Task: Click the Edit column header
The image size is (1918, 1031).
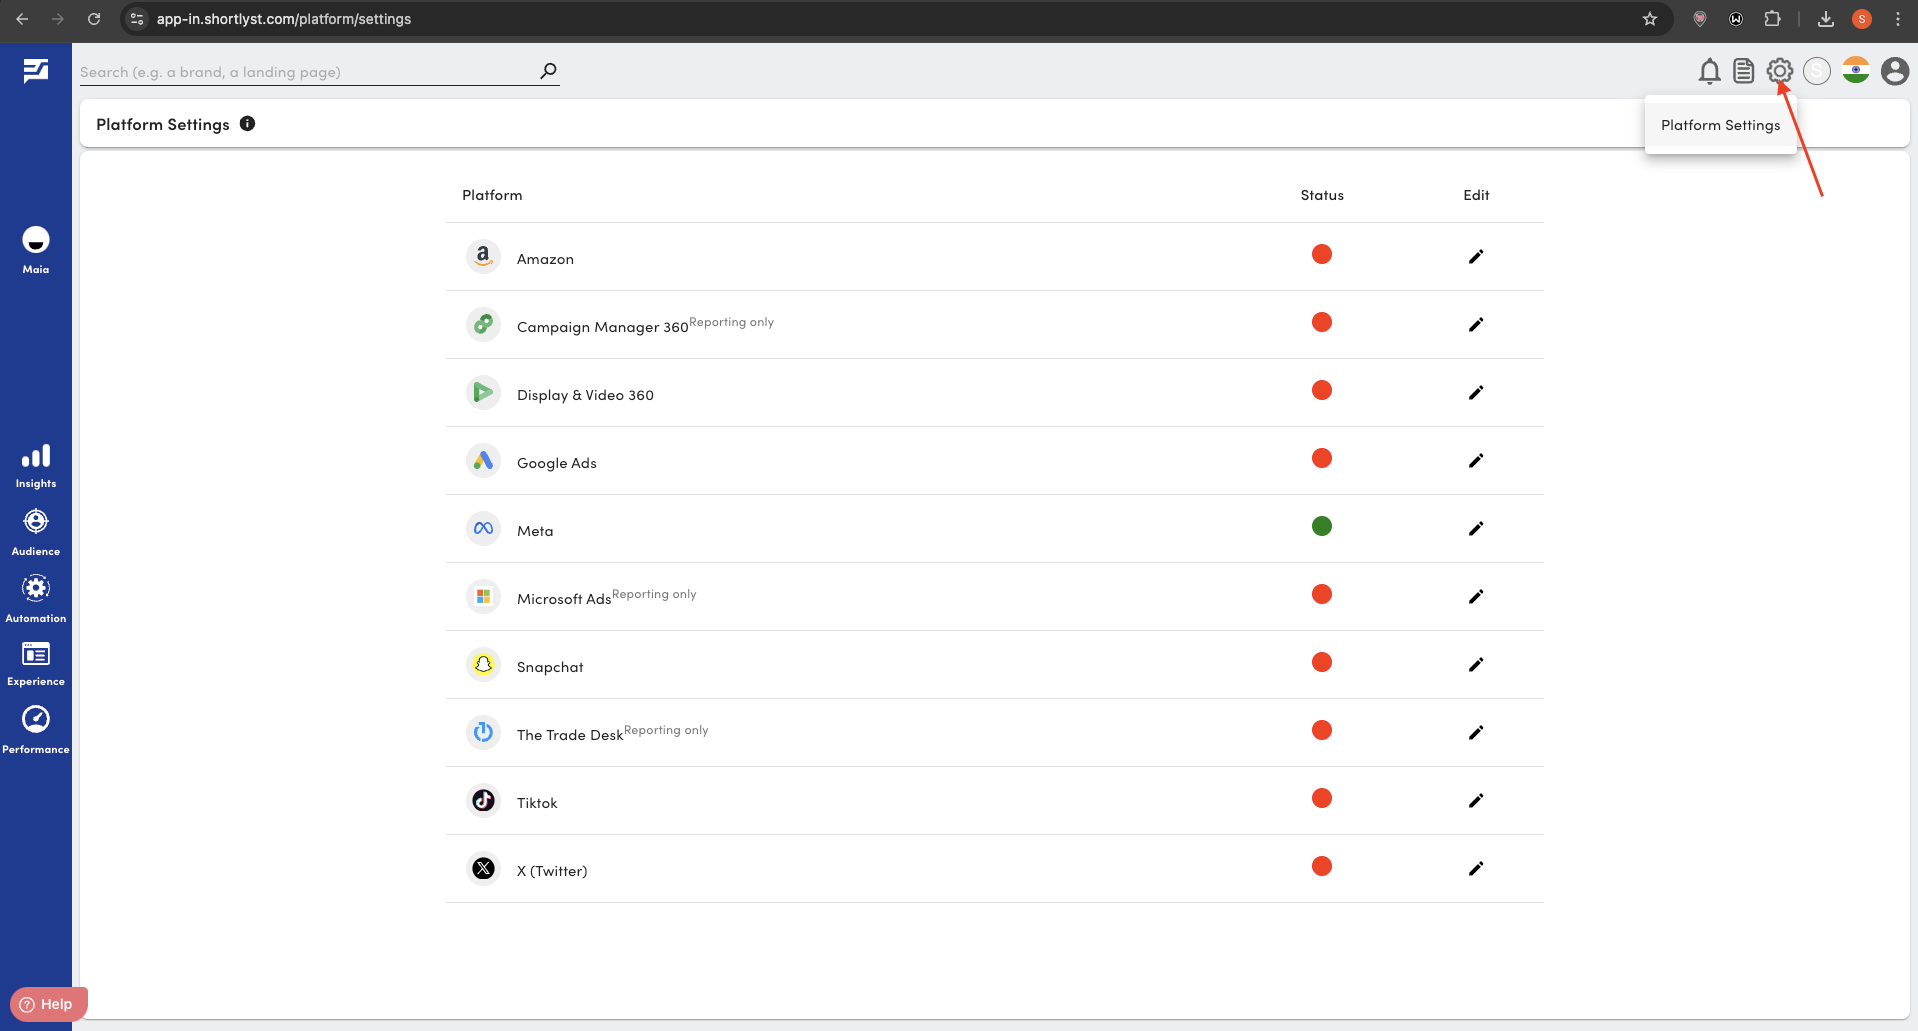Action: click(x=1476, y=195)
